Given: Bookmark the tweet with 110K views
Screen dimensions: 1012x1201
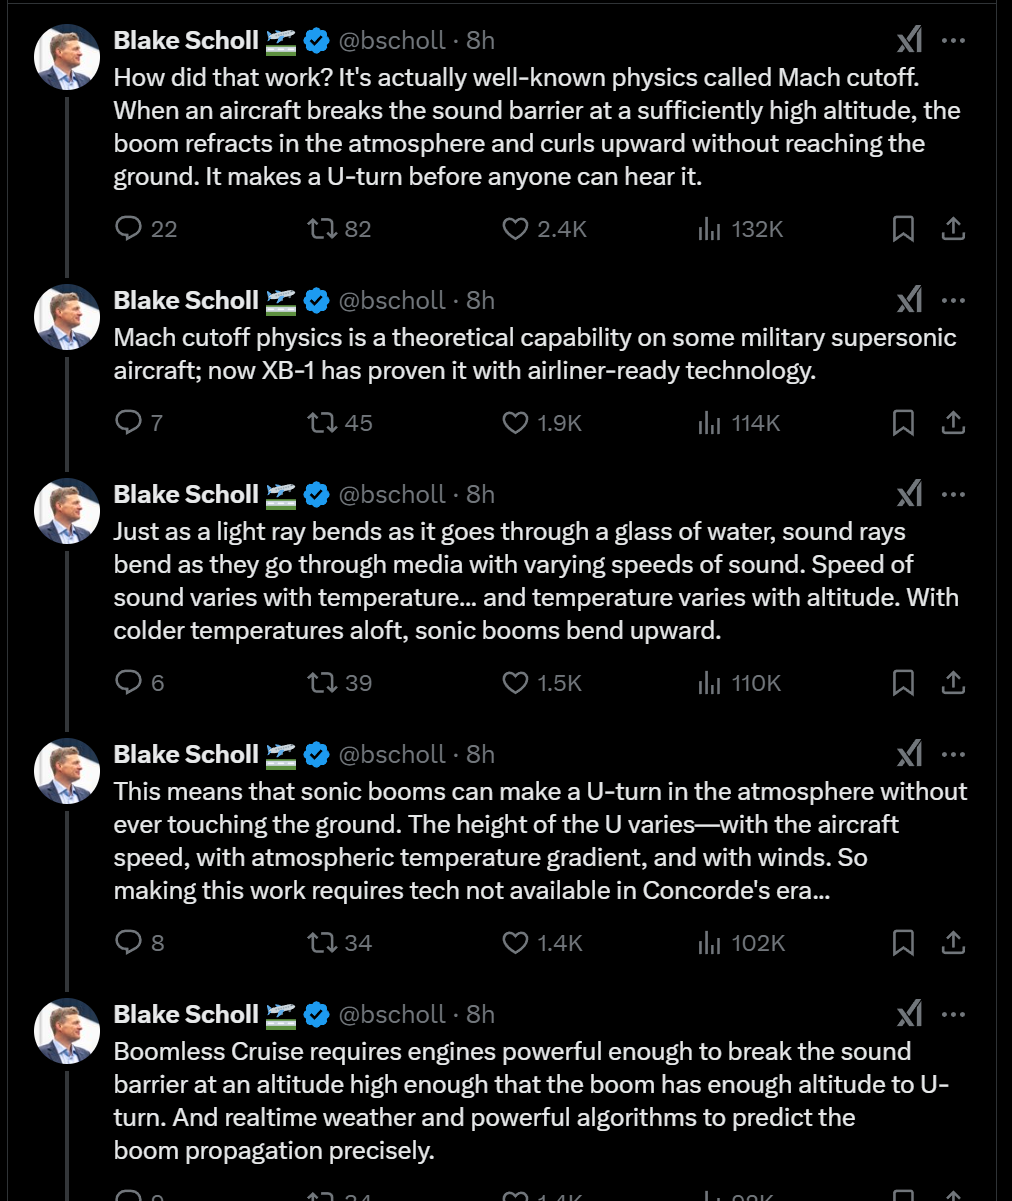Looking at the screenshot, I should pyautogui.click(x=903, y=683).
